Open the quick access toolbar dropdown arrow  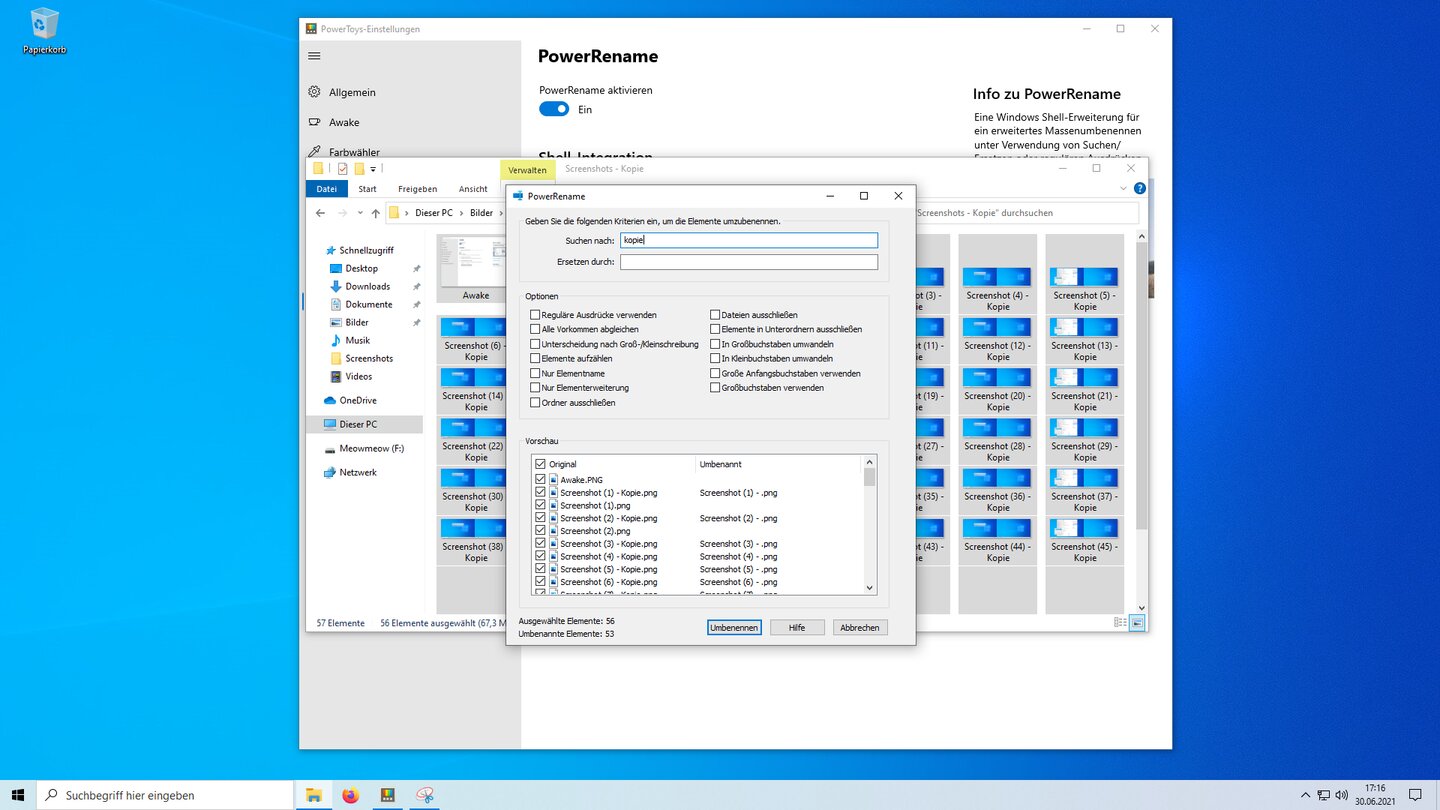pyautogui.click(x=373, y=169)
